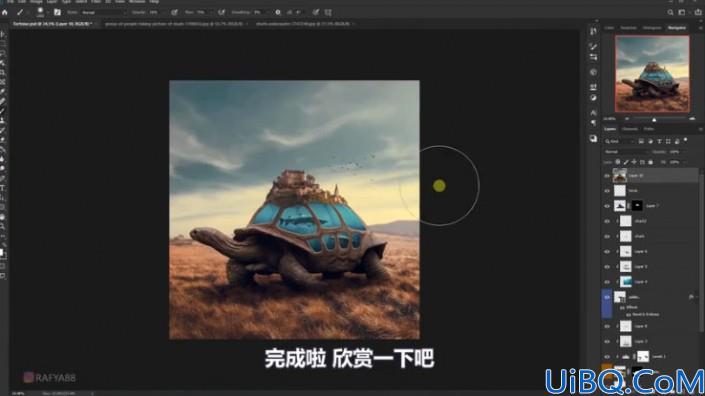Click the foreground color swatch in toolbar
This screenshot has height=396, width=705.
coord(1,252)
